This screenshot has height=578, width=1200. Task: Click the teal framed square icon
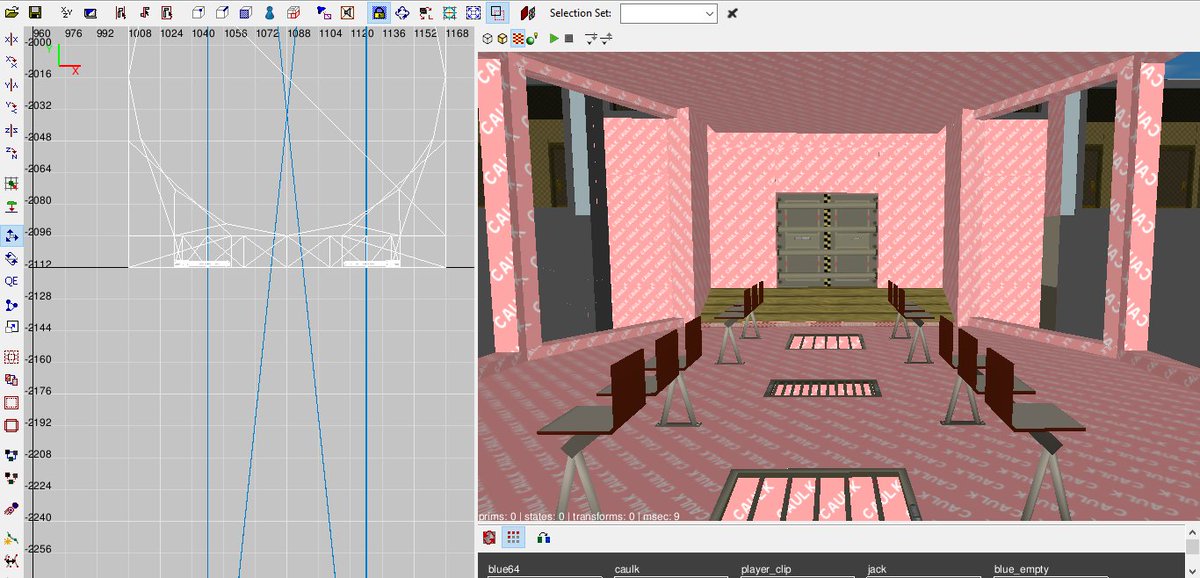click(x=450, y=13)
